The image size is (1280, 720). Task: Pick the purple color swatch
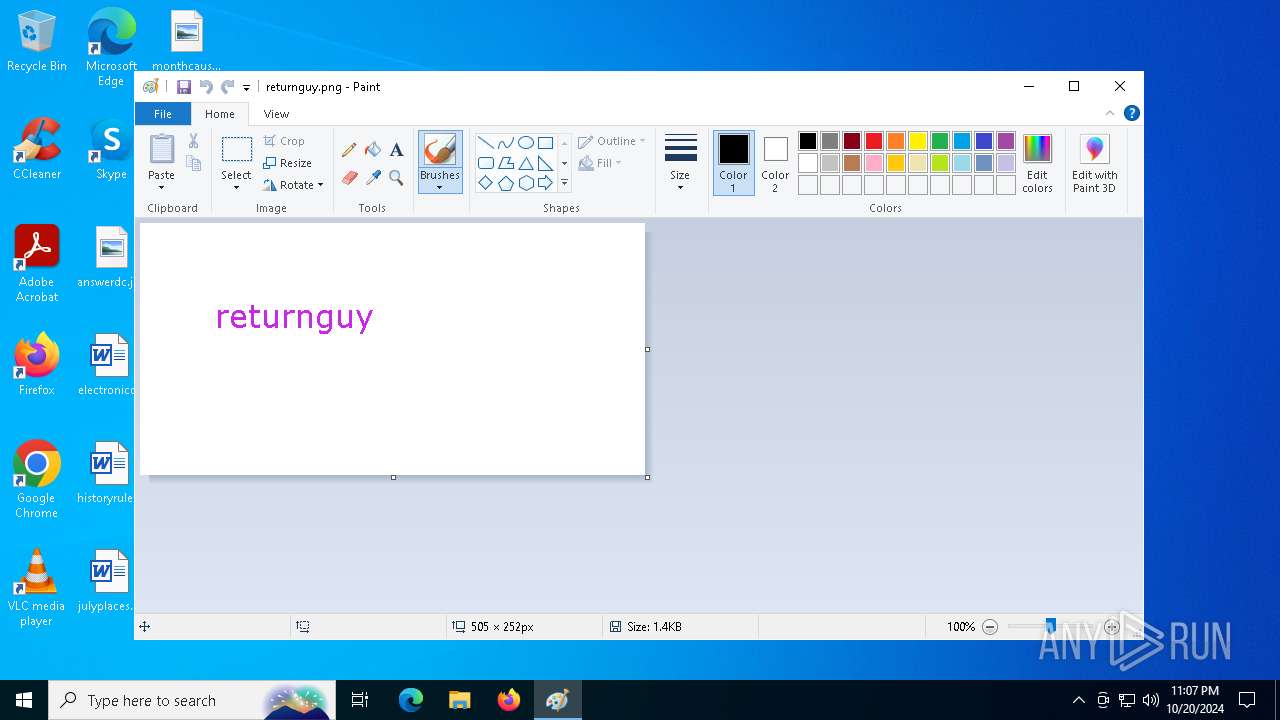[1006, 141]
